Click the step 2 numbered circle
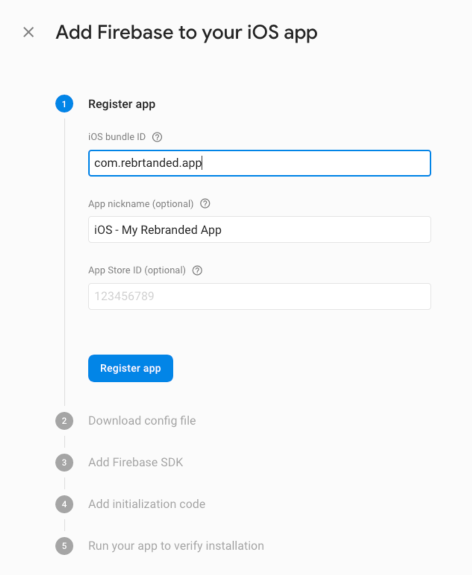 pyautogui.click(x=64, y=421)
